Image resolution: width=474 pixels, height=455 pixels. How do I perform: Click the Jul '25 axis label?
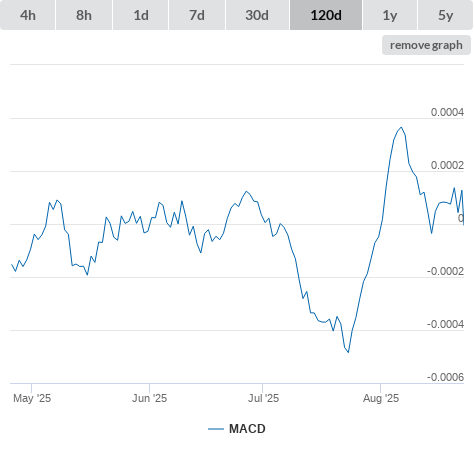click(263, 398)
